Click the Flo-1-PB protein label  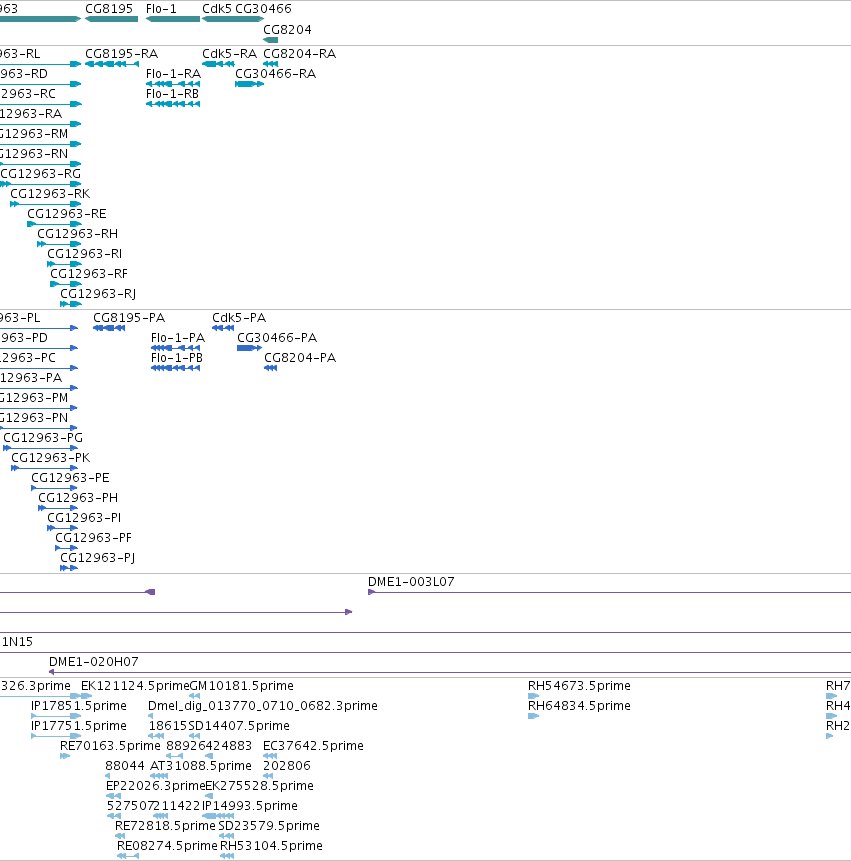[x=177, y=358]
